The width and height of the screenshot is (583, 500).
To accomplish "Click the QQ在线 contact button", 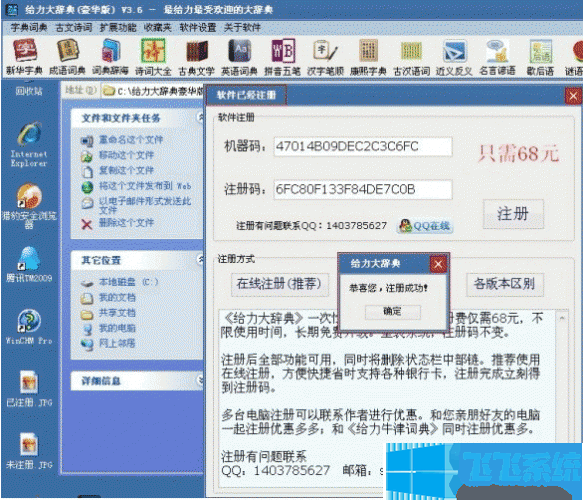I will tap(425, 226).
